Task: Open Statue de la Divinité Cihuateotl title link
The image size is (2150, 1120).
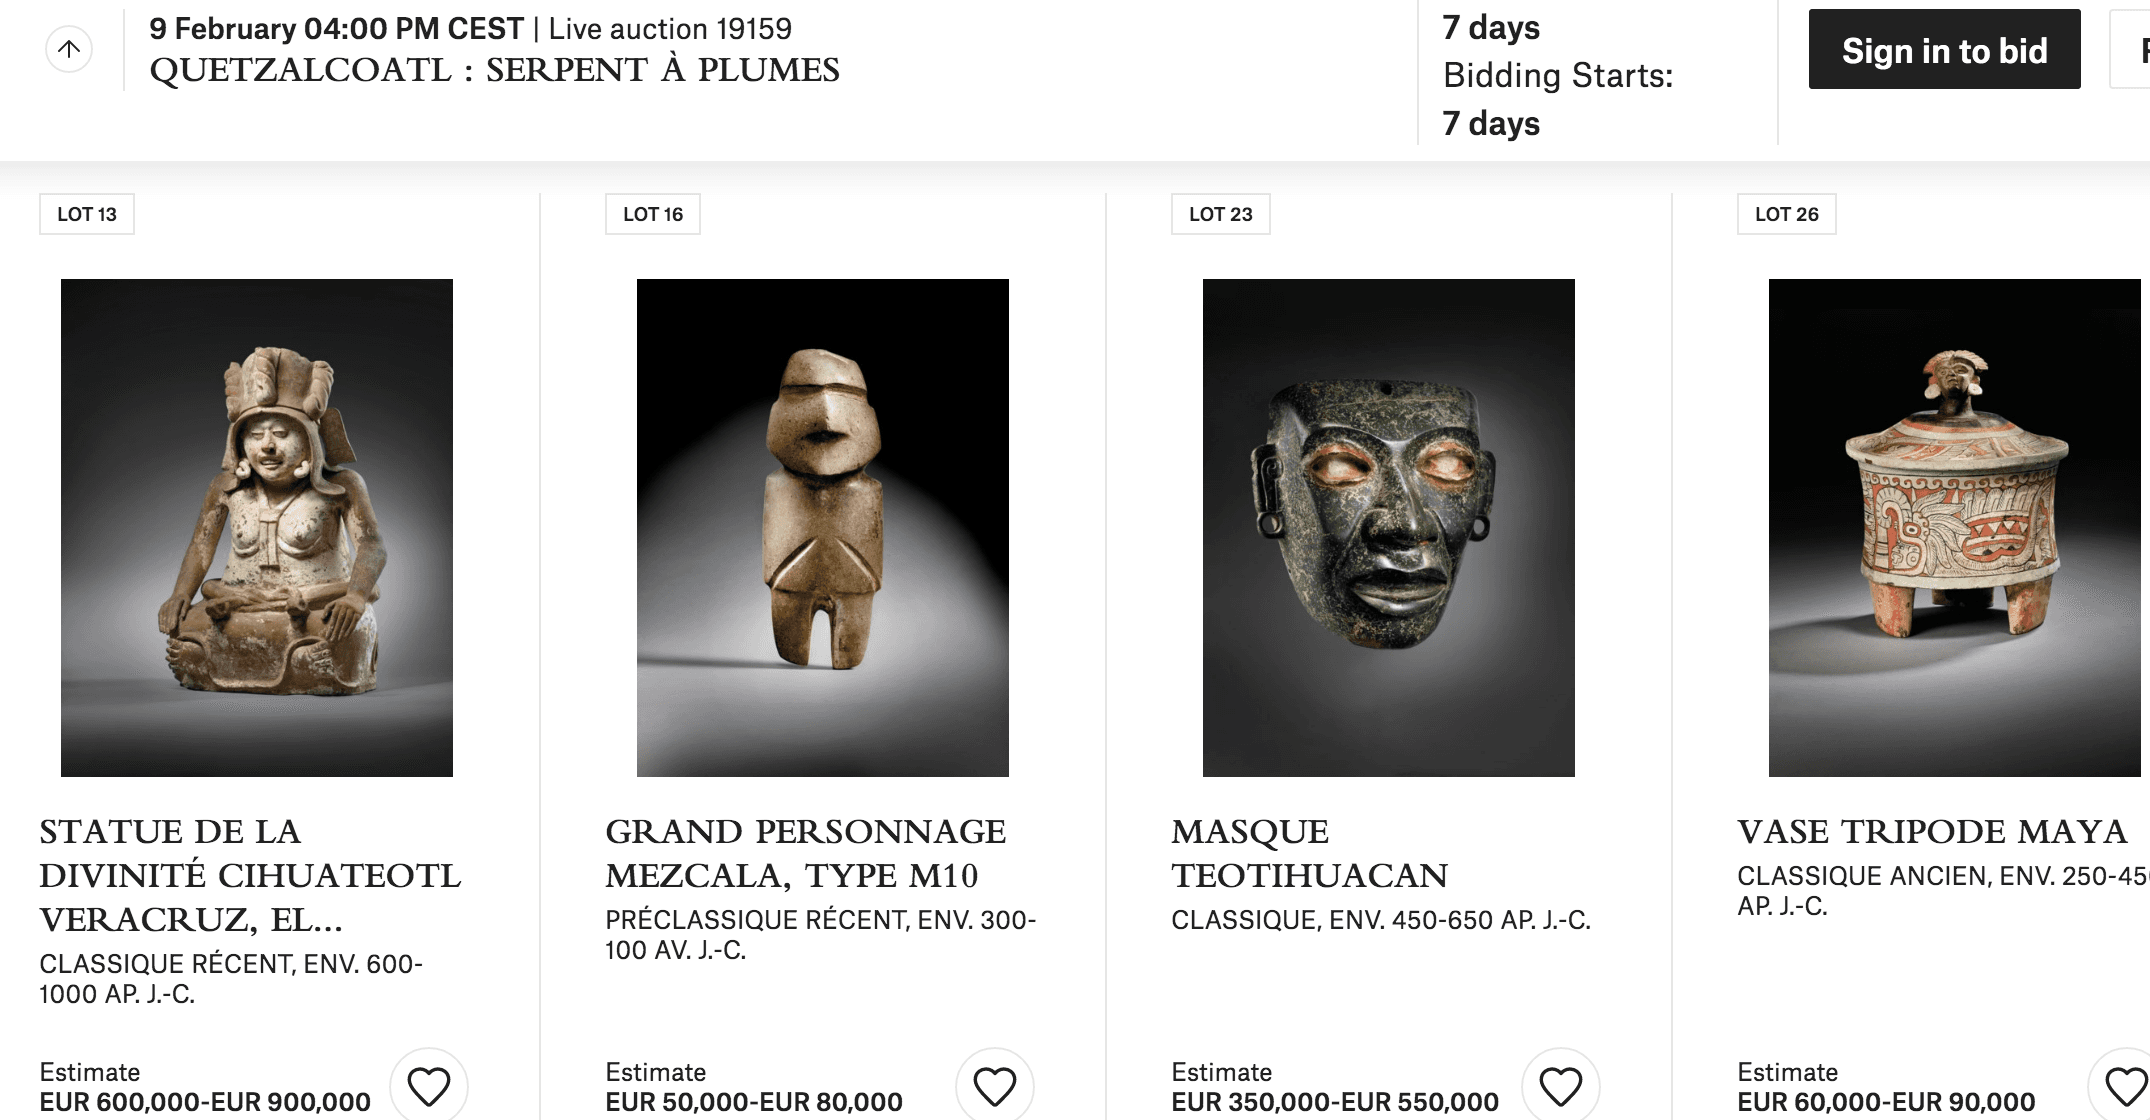Action: click(250, 875)
